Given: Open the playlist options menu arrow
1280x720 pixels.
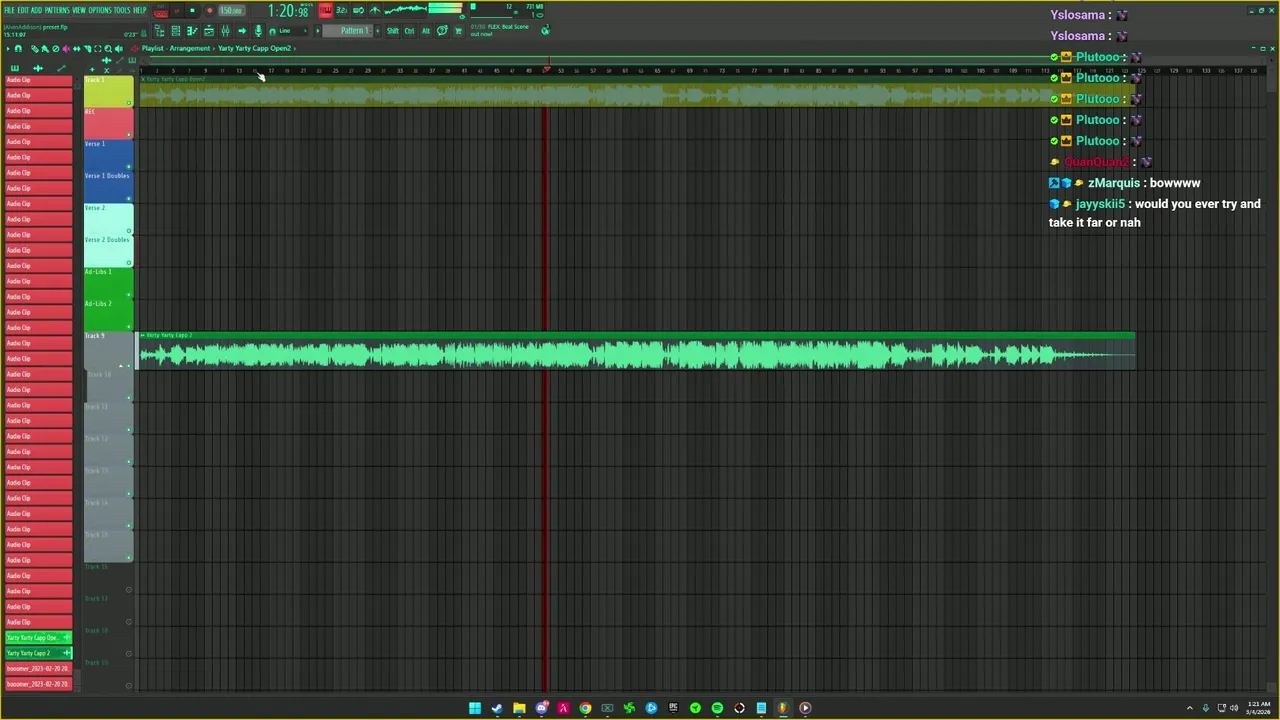Looking at the screenshot, I should (x=8, y=49).
